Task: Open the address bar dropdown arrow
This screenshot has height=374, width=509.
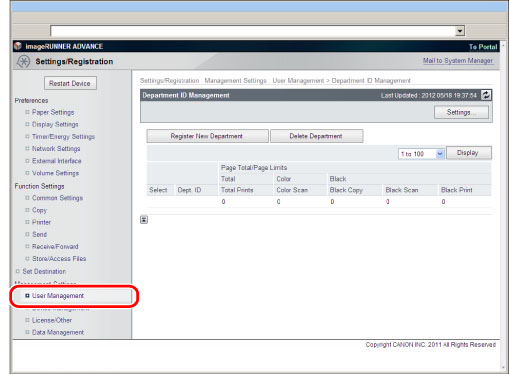Action: [x=460, y=31]
